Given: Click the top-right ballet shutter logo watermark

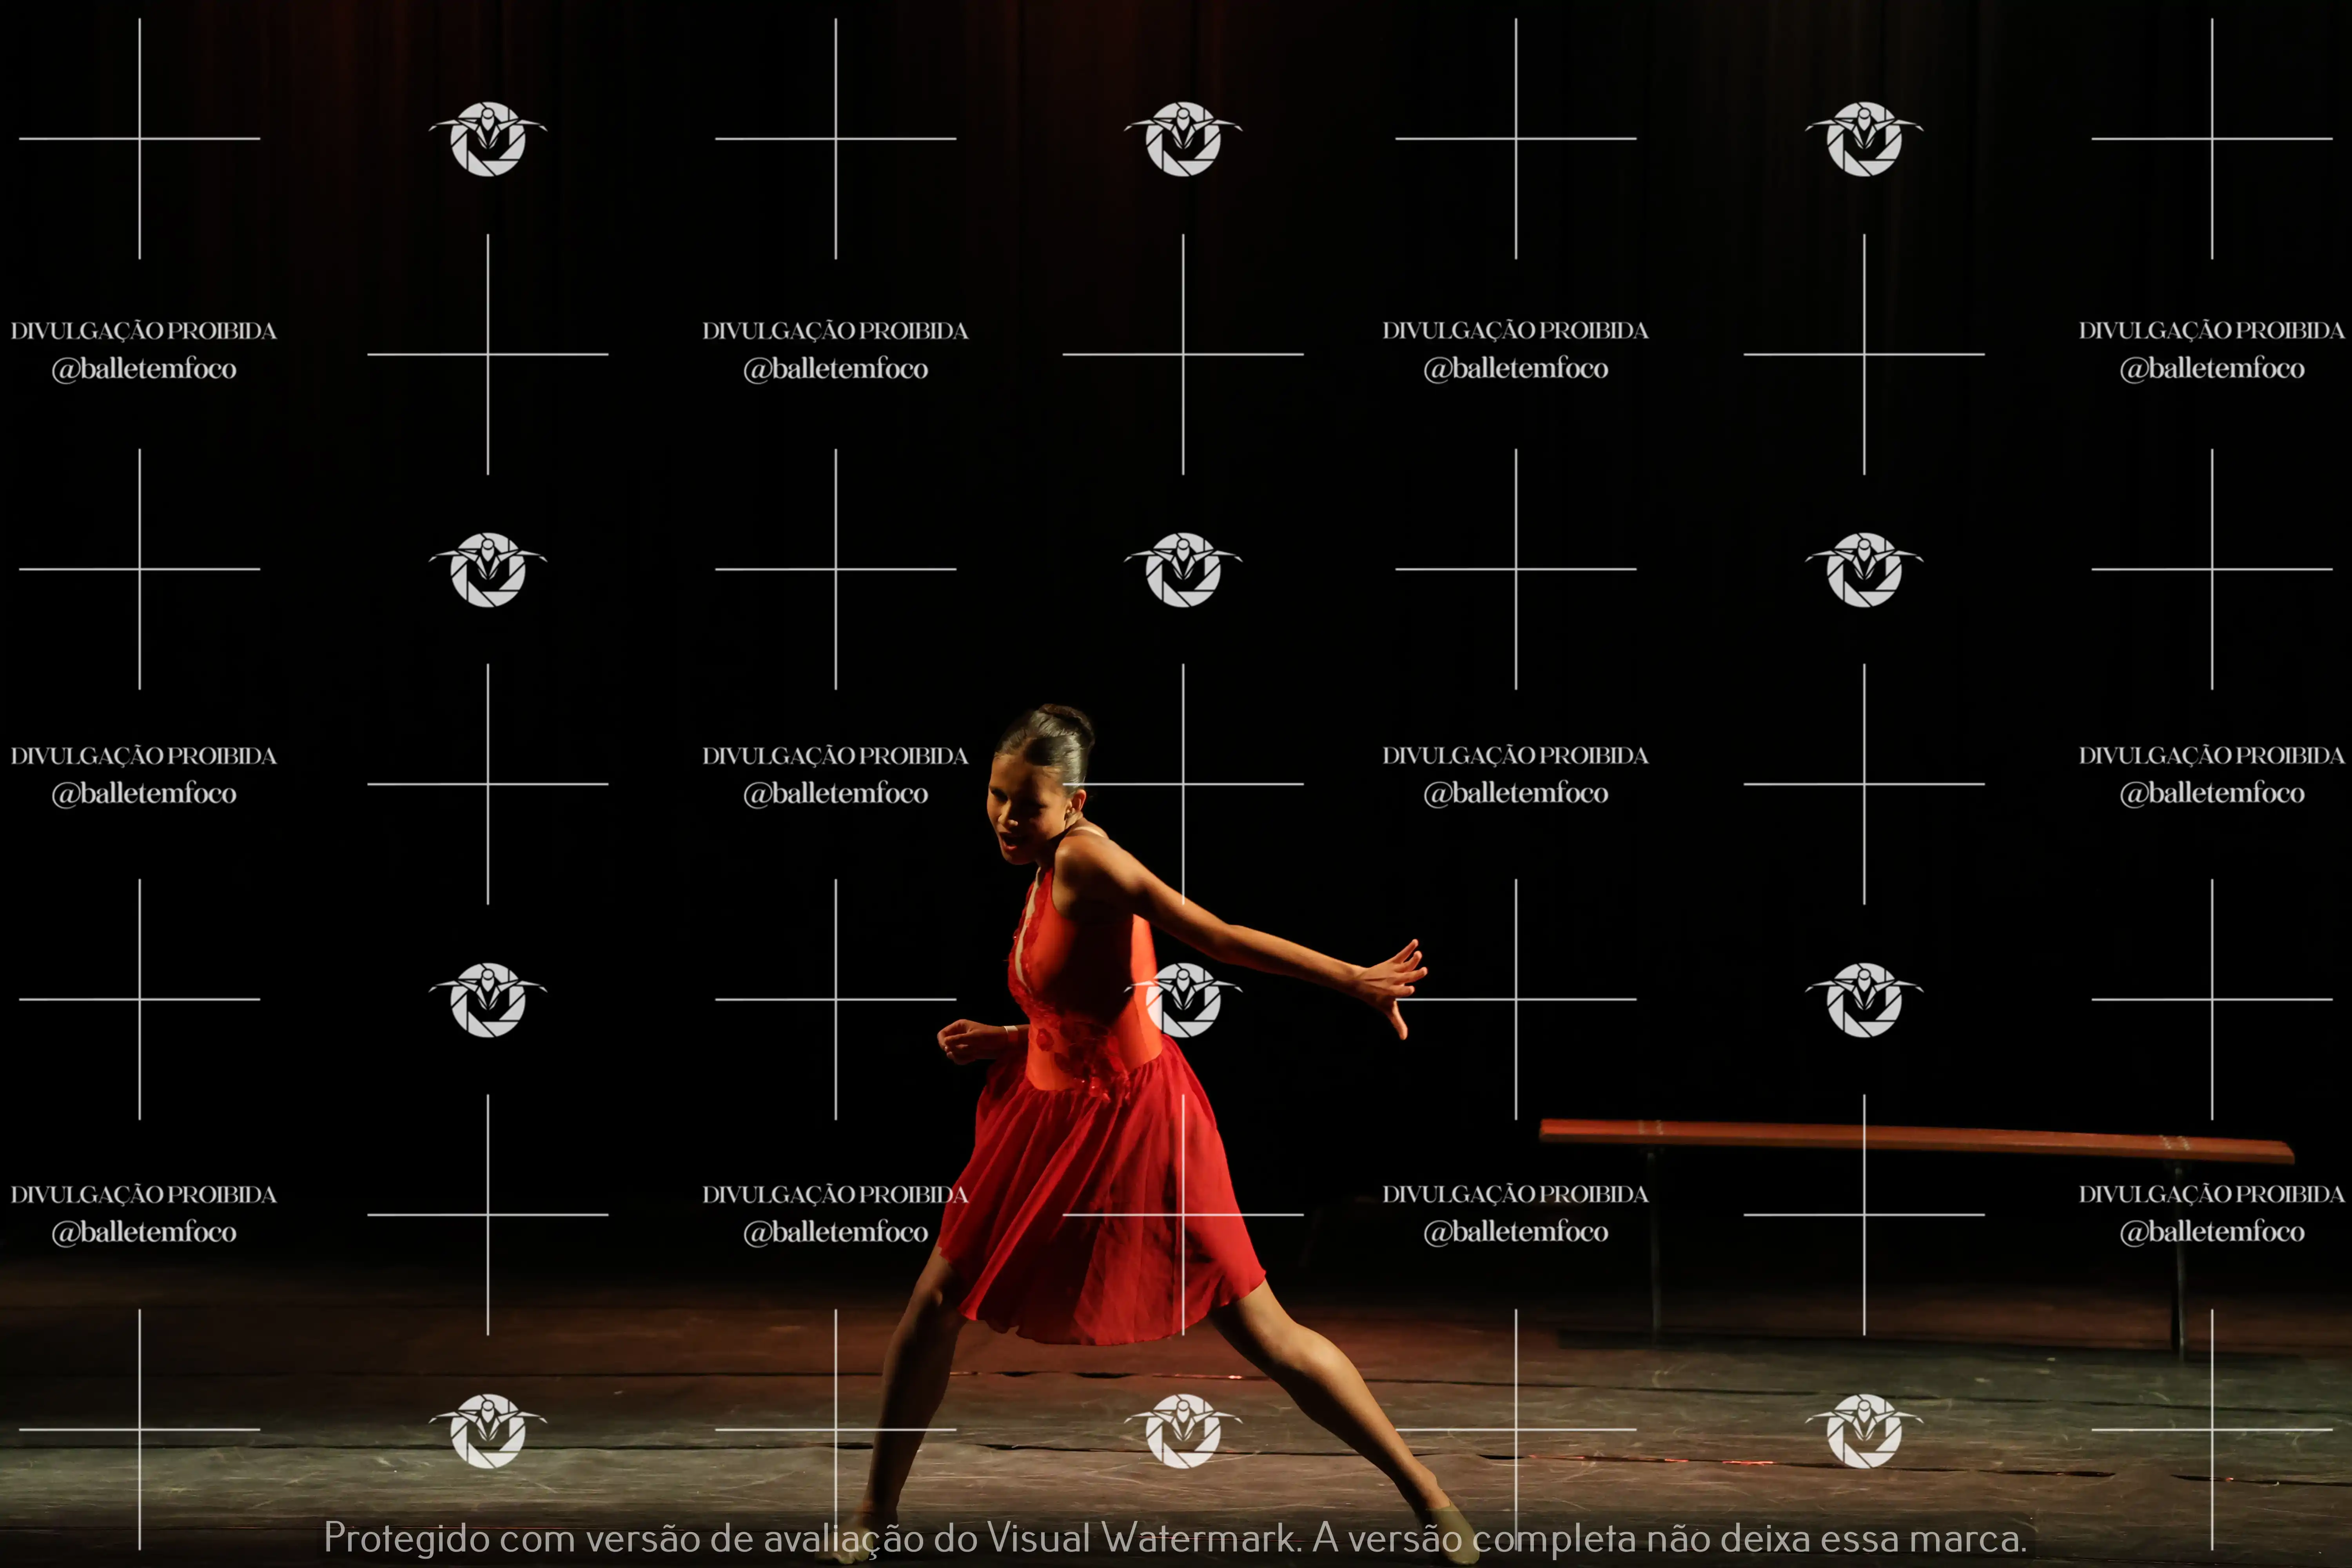Looking at the screenshot, I should (x=1864, y=139).
